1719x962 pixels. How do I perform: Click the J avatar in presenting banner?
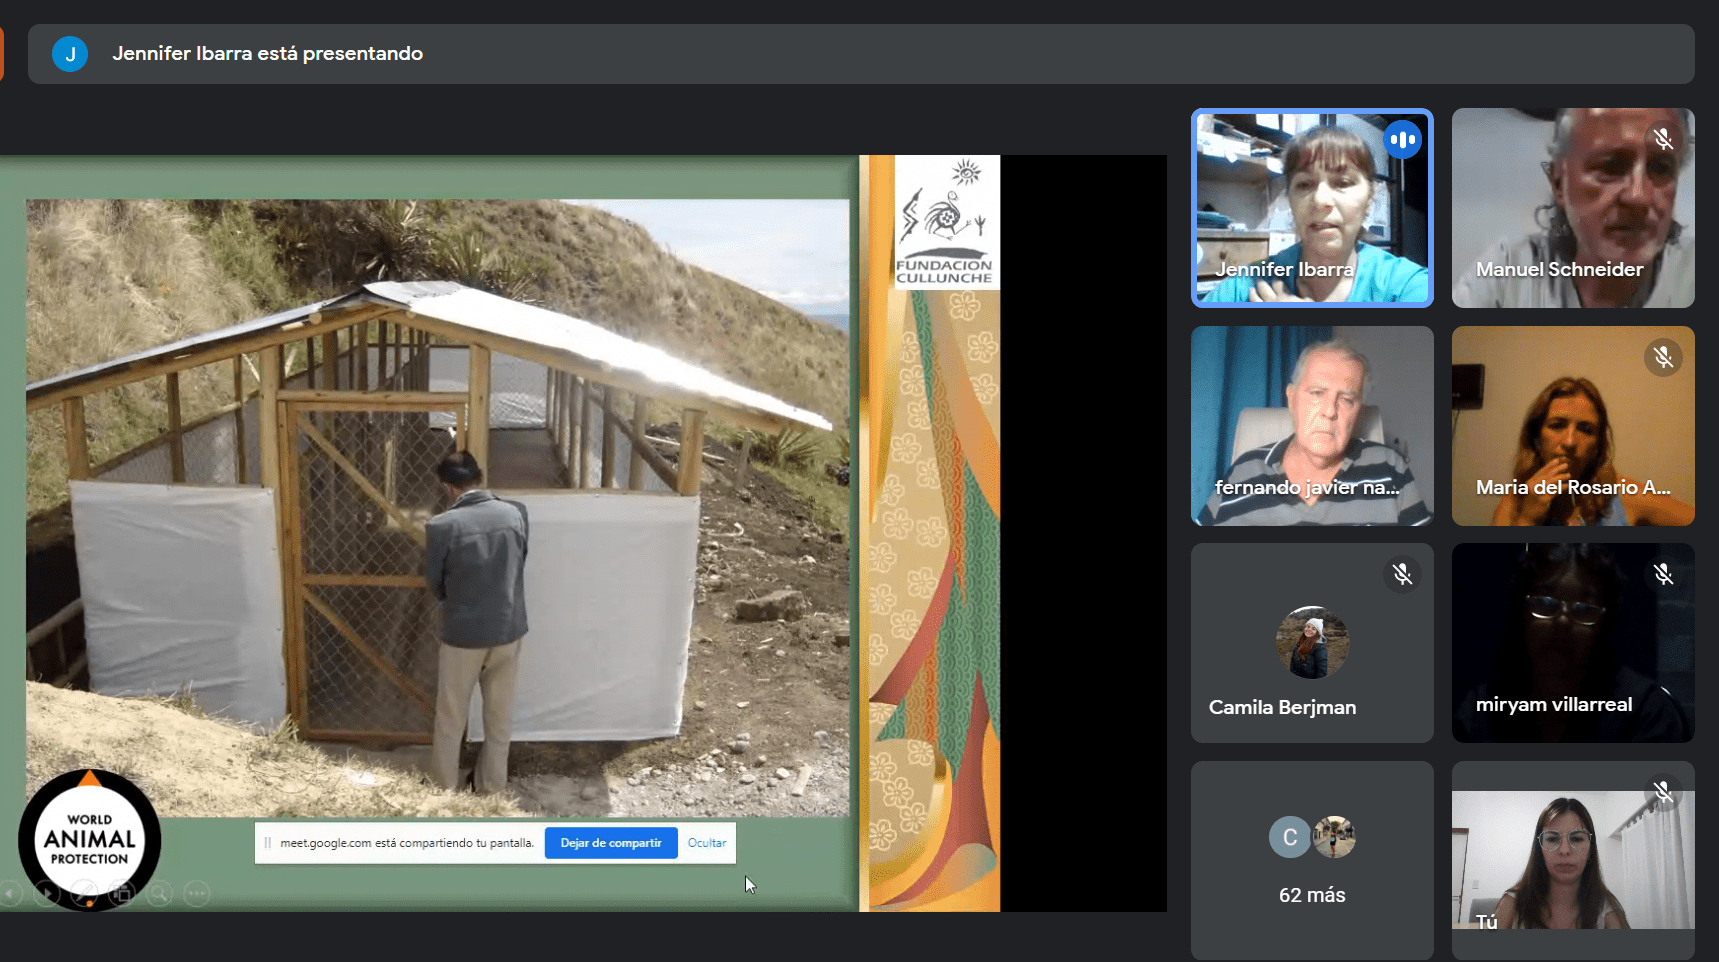click(x=70, y=54)
